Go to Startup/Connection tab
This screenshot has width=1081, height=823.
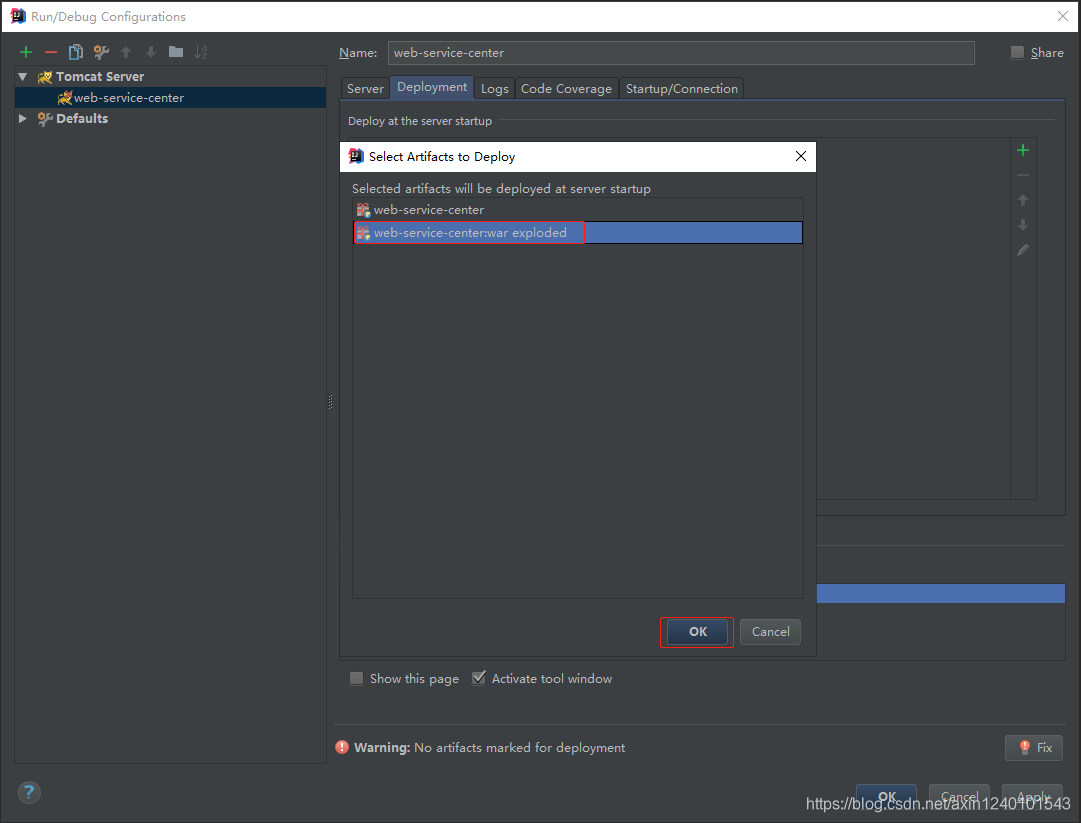click(682, 88)
